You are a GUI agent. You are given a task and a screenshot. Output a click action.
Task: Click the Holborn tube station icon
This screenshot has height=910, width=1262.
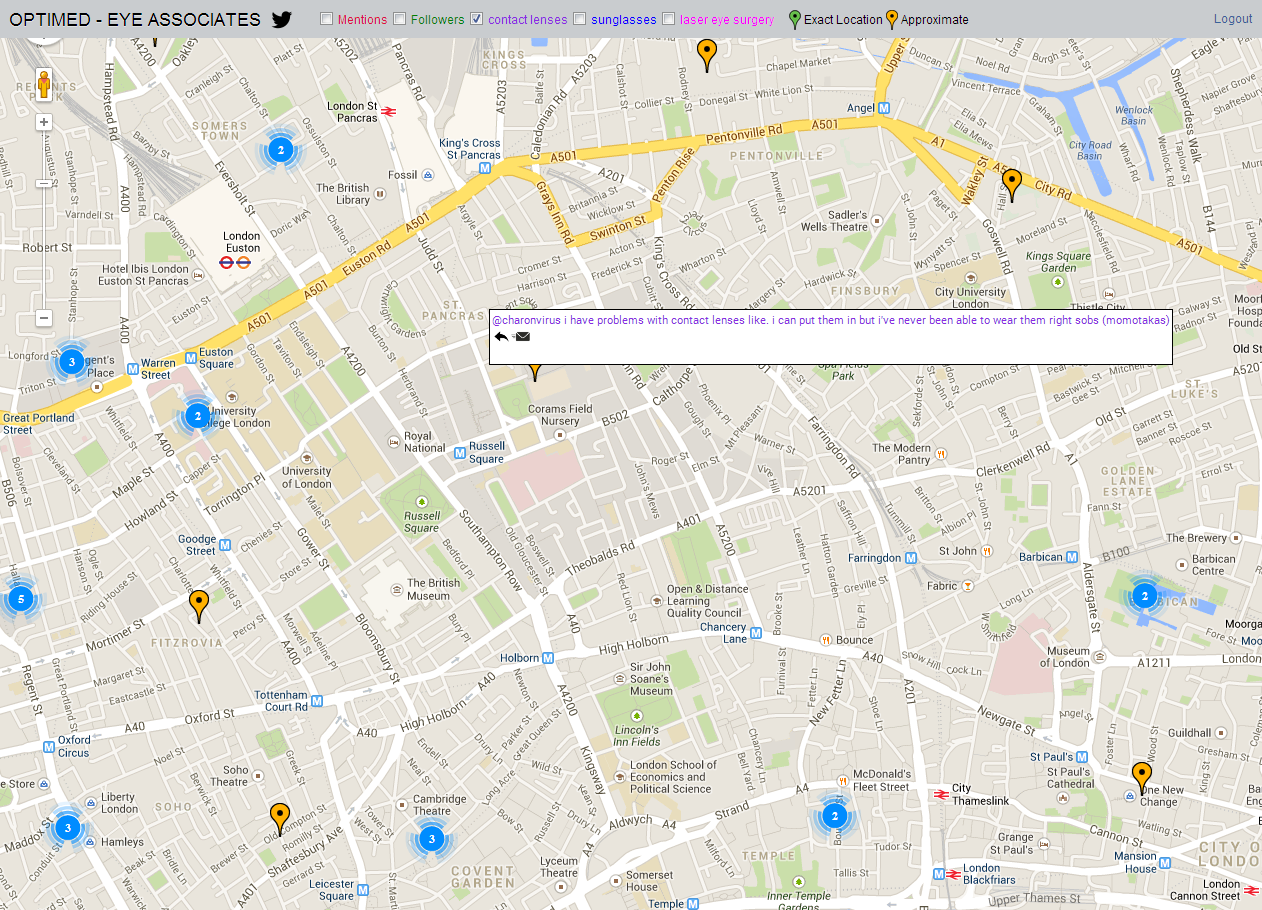549,658
